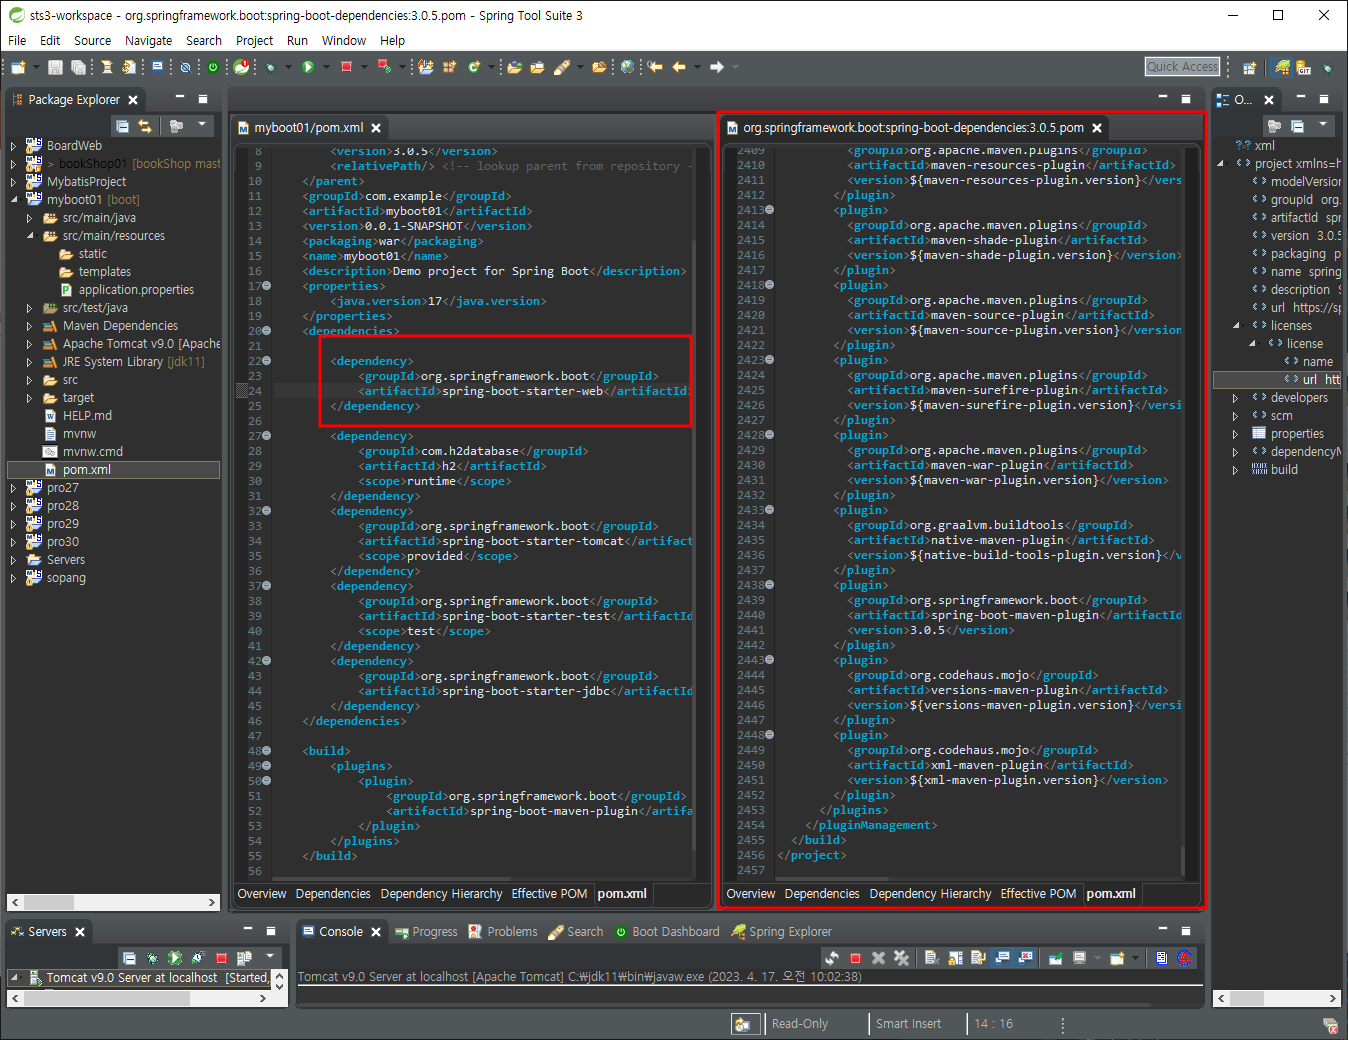Expand the Maven Dependencies node
The height and width of the screenshot is (1040, 1348).
click(30, 326)
